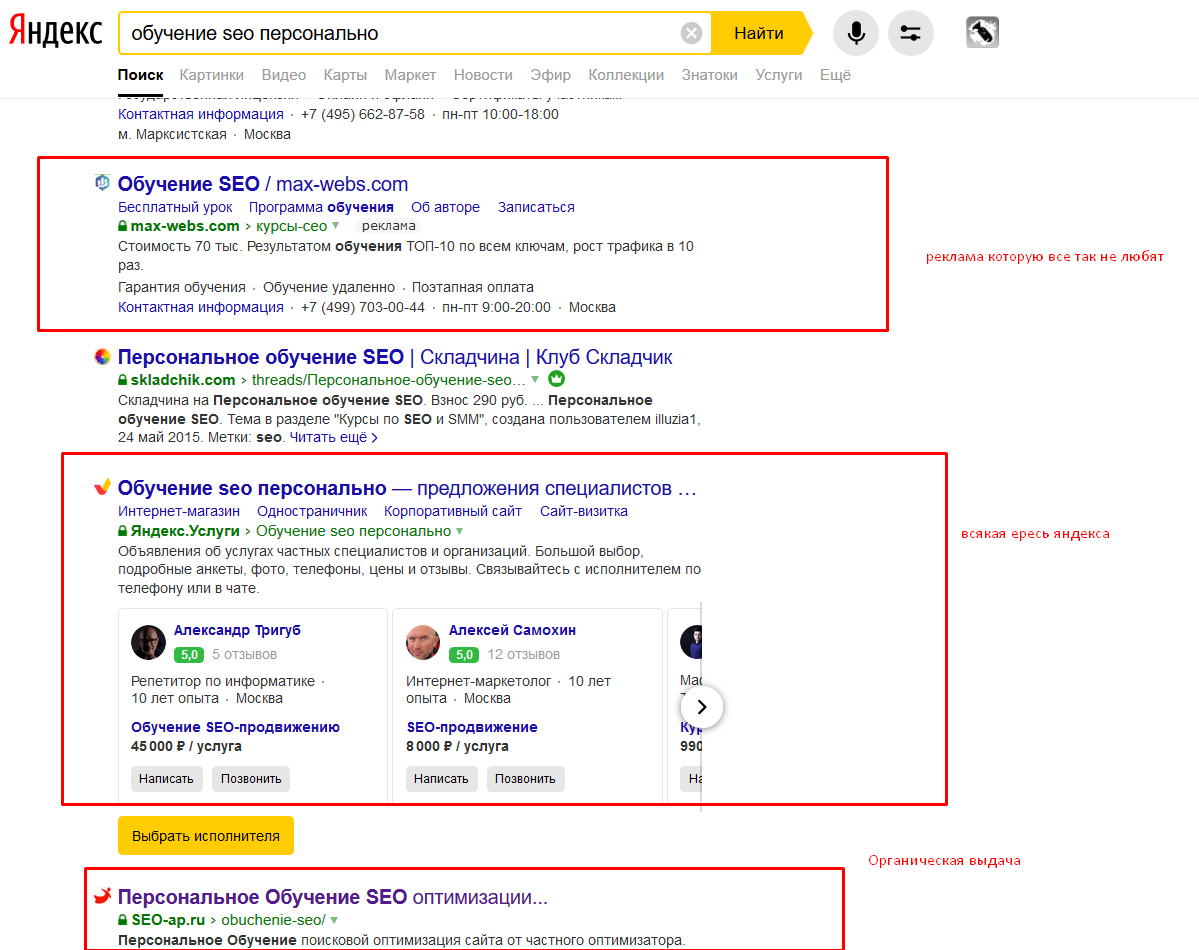Open Корпоративный сайт sitelink
This screenshot has height=950, width=1199.
coord(453,511)
